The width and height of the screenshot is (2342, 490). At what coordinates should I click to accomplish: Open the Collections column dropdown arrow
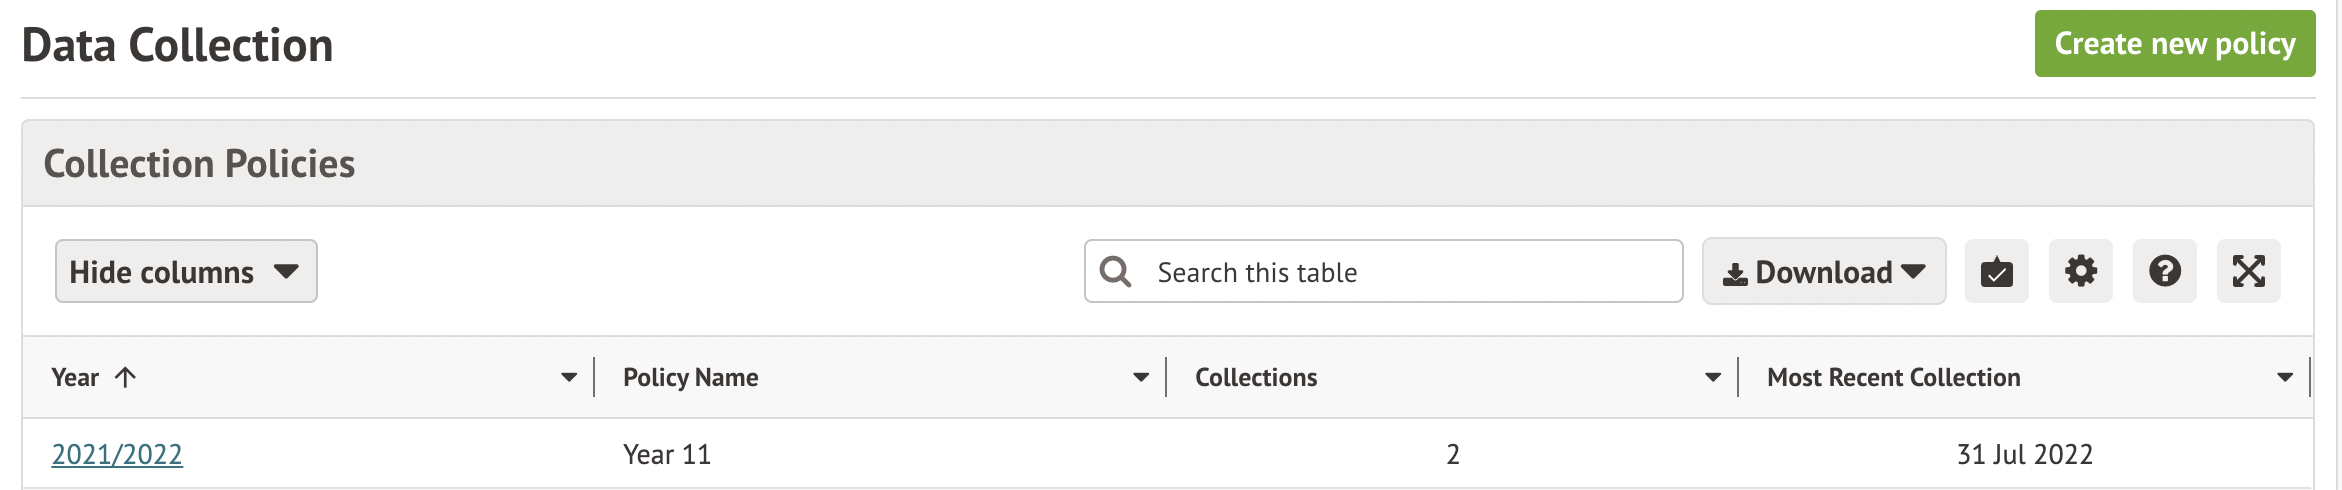click(1713, 377)
